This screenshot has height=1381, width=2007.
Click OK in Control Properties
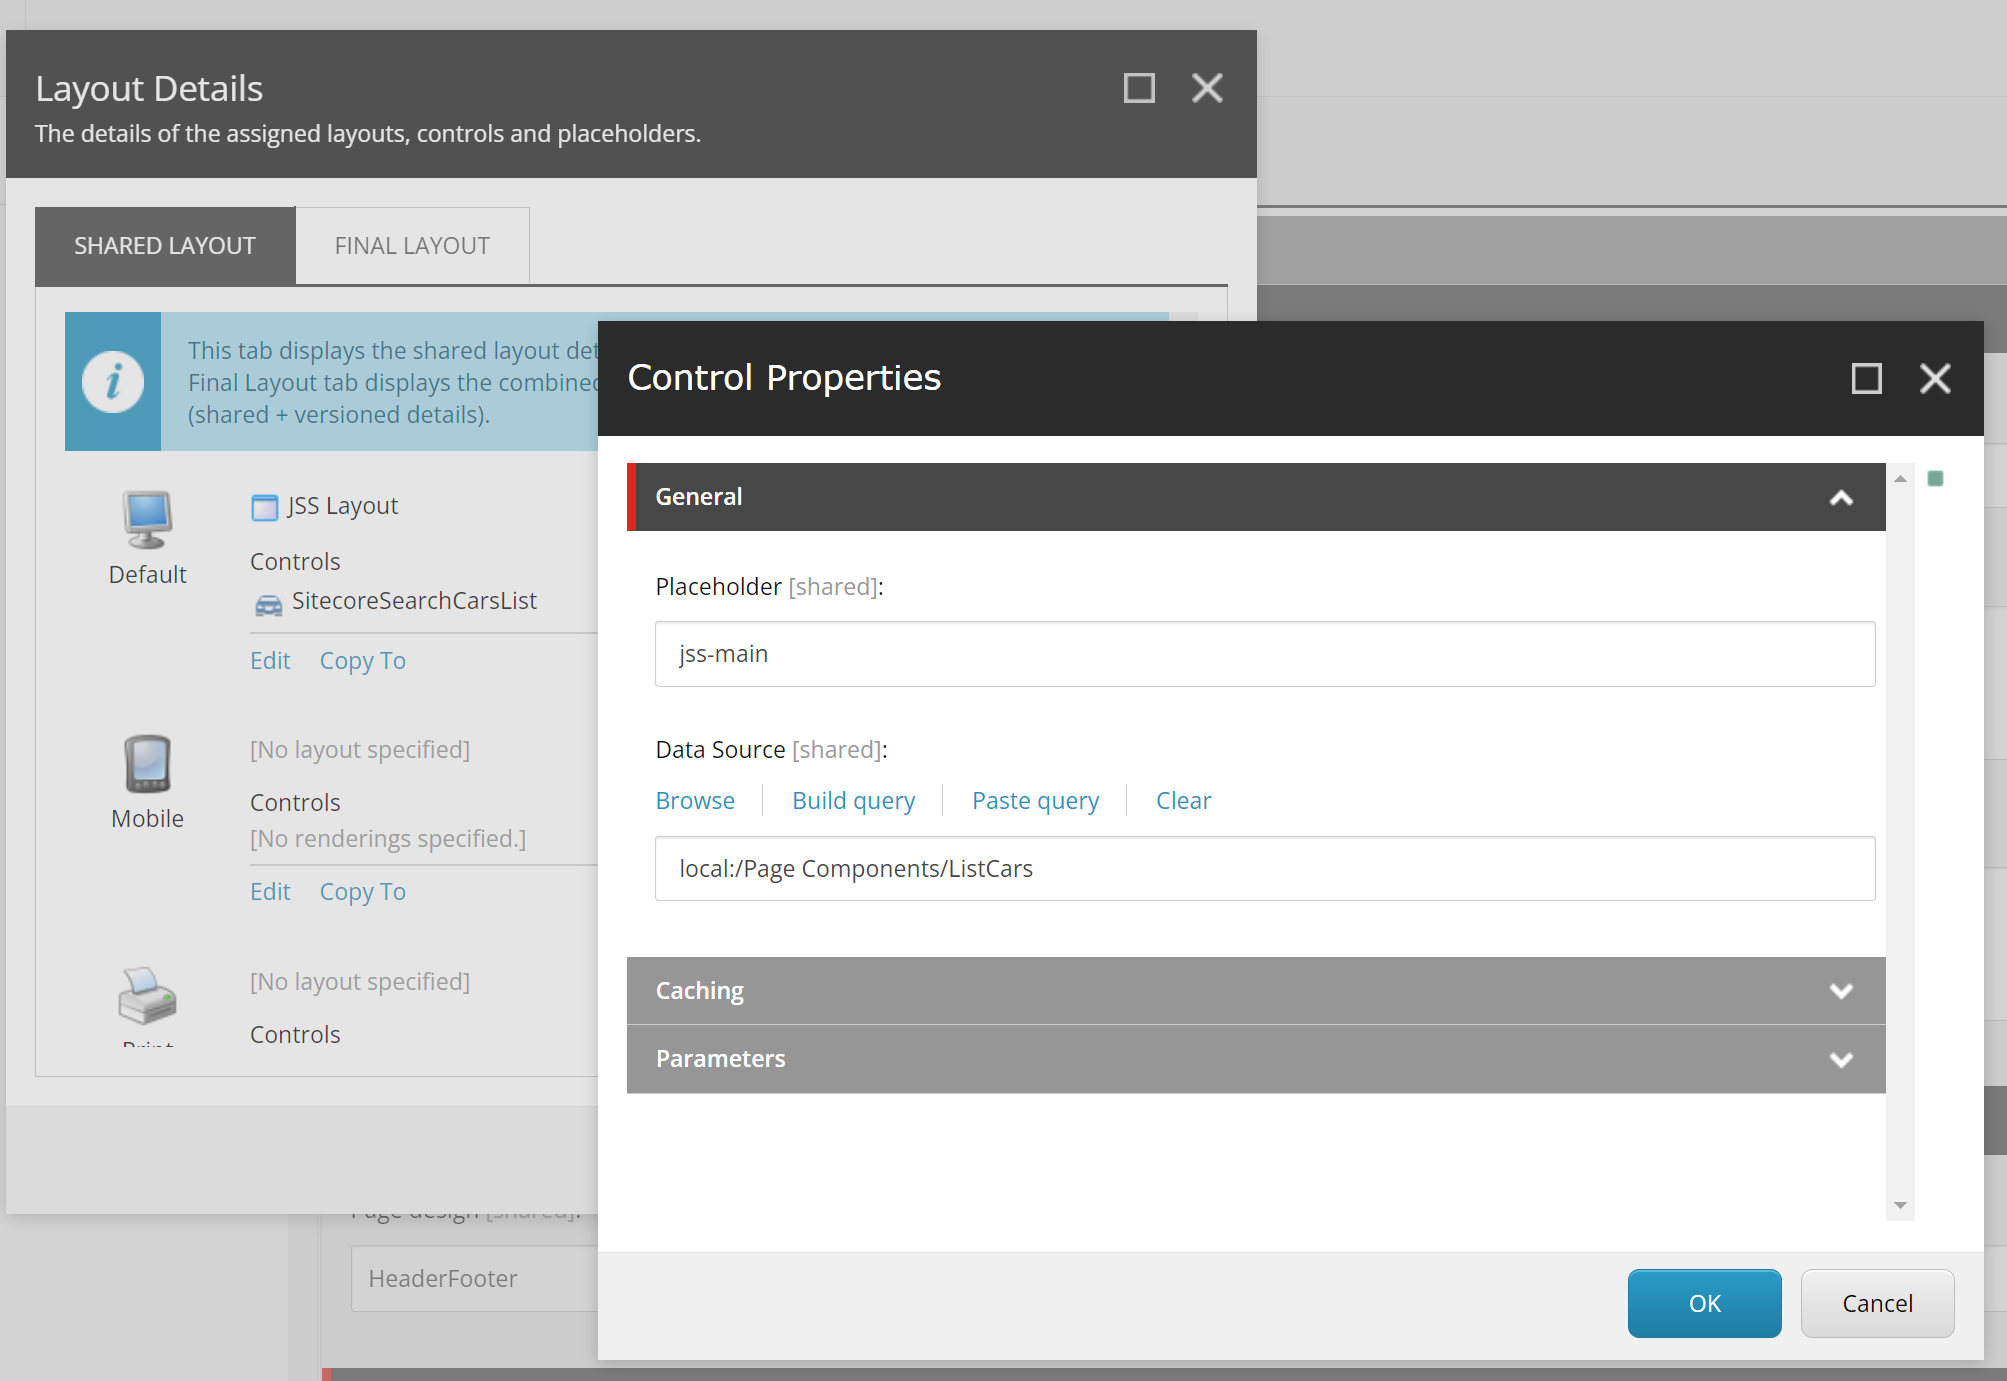[1704, 1304]
